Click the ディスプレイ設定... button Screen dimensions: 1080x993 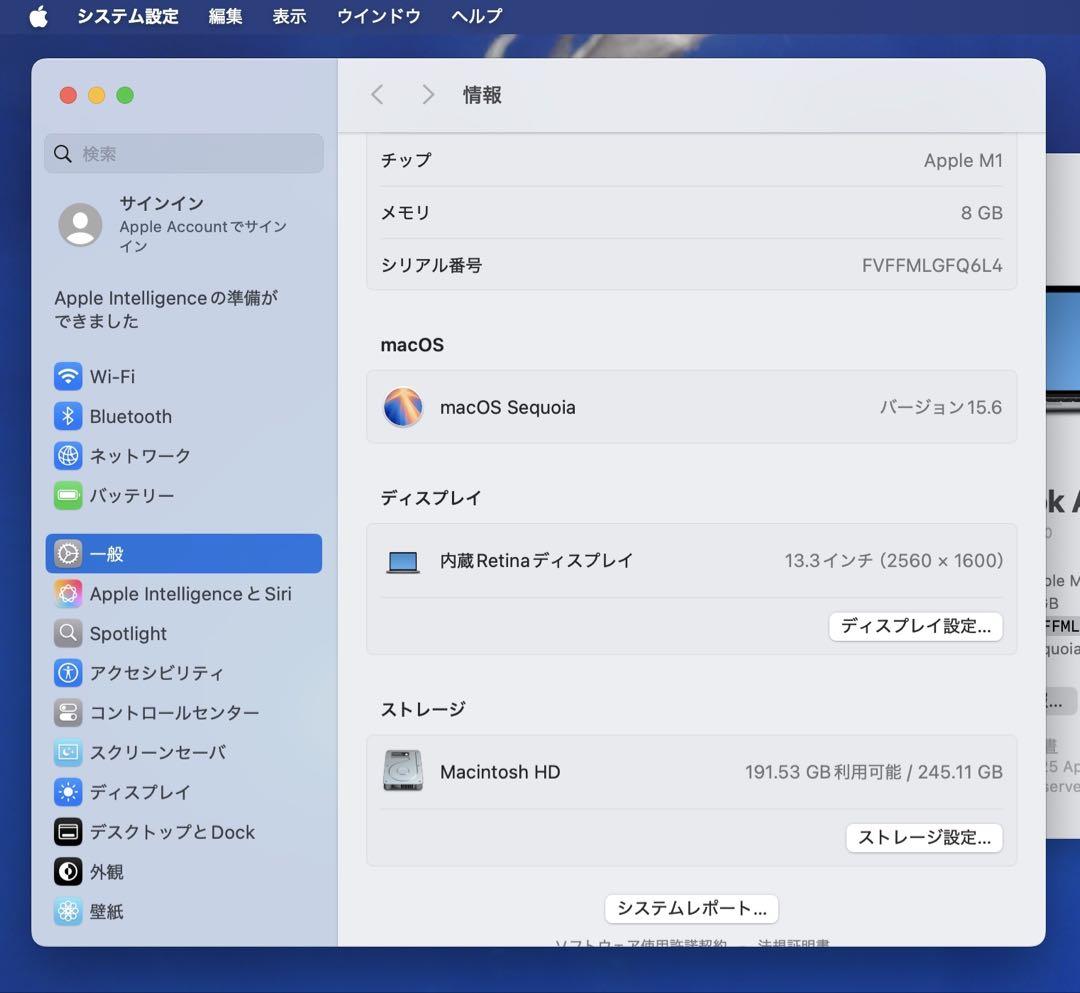click(x=915, y=626)
